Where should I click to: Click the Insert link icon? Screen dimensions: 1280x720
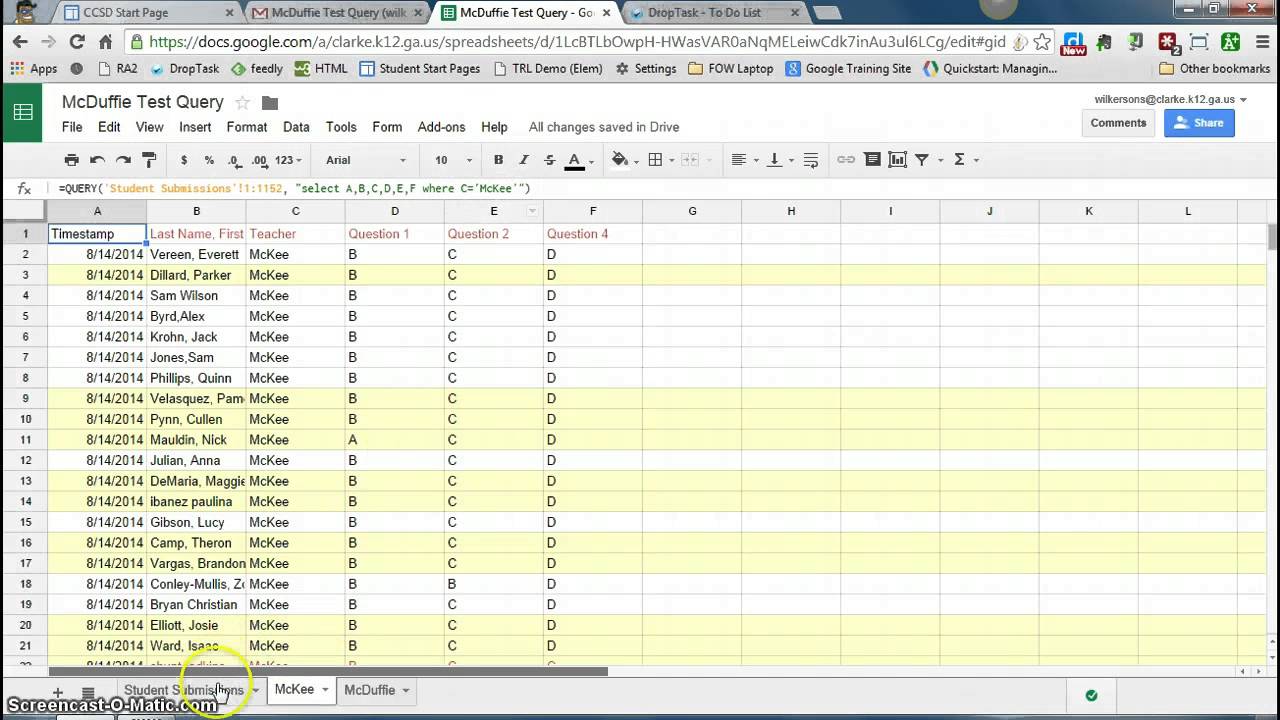pos(846,160)
